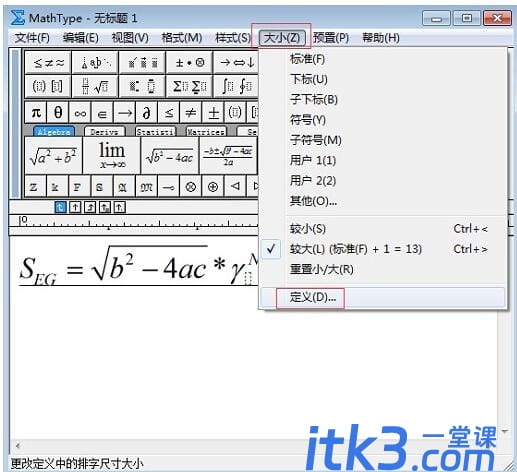Screen dimensions: 517x472
Task: Insert the less-than-or-equal symbol
Action: point(169,113)
